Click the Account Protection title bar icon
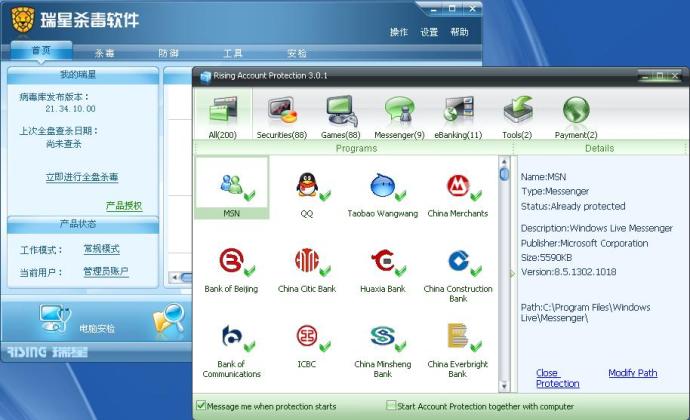Screen dimensions: 690x420 (x=206, y=76)
